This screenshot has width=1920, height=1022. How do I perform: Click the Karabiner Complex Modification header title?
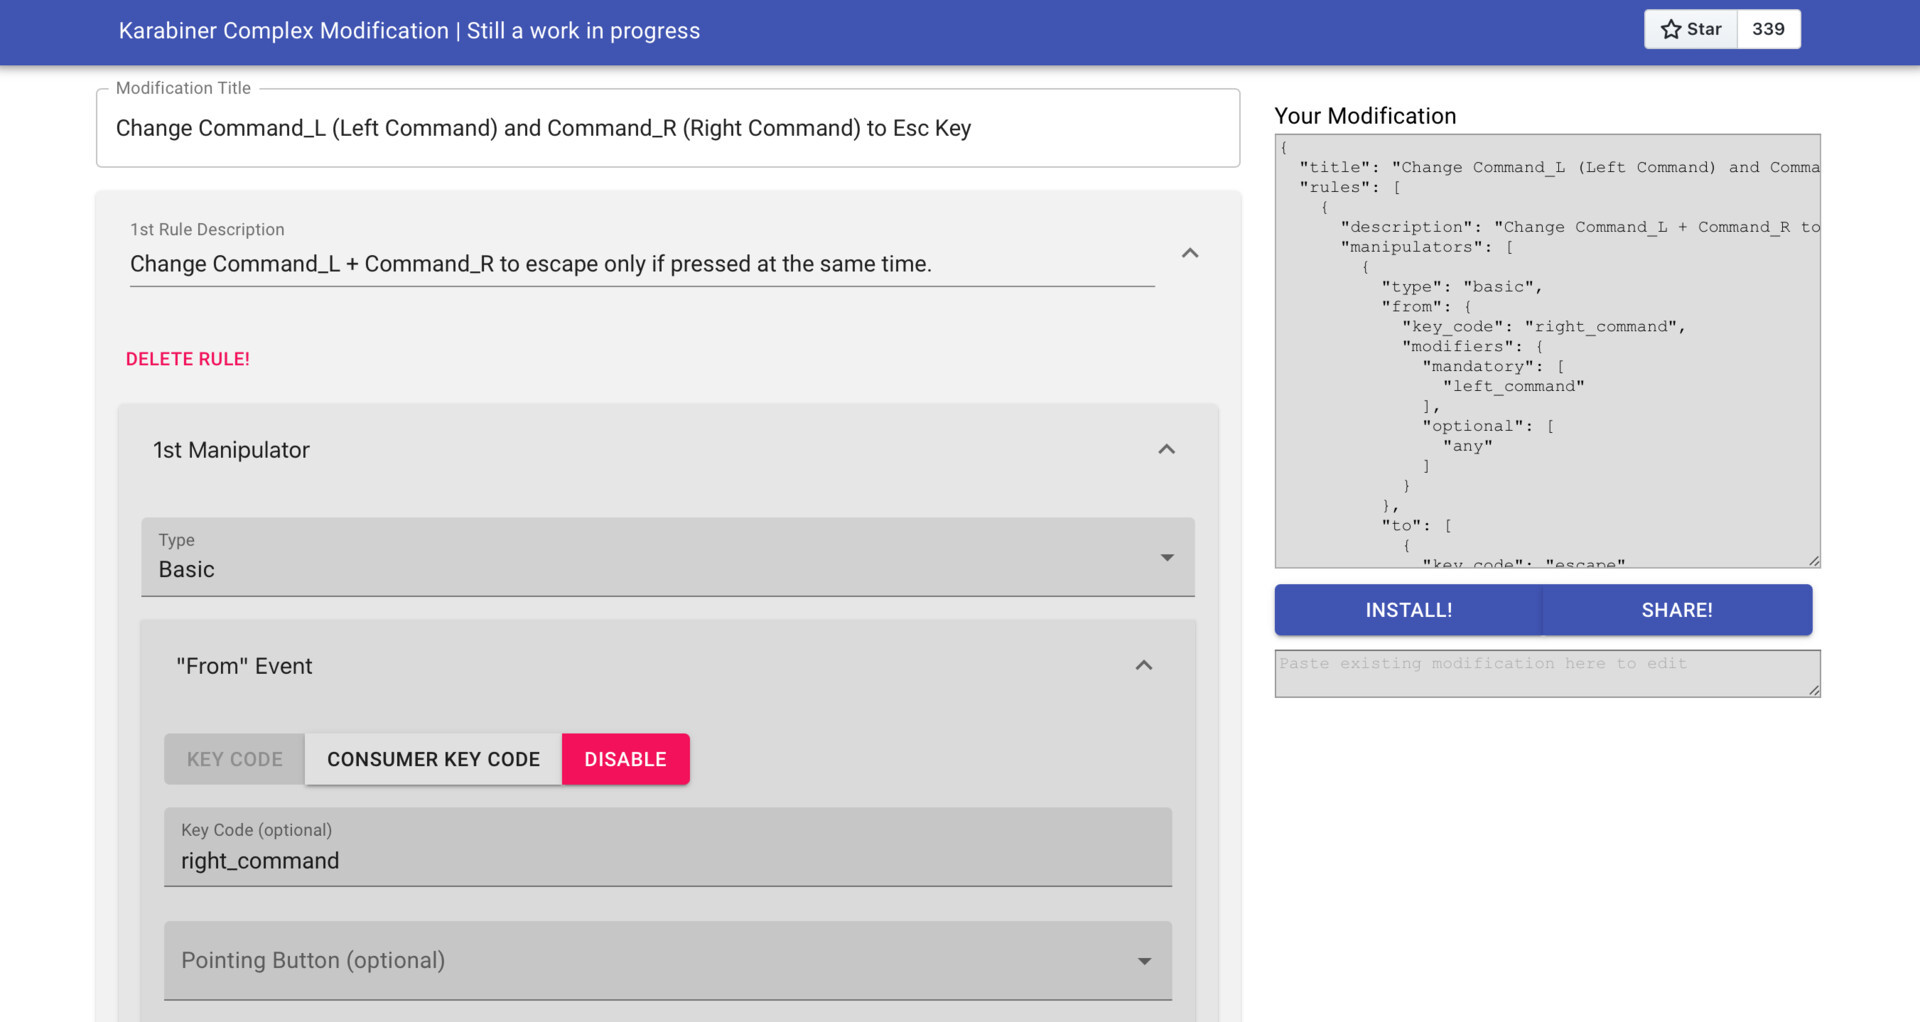(409, 31)
